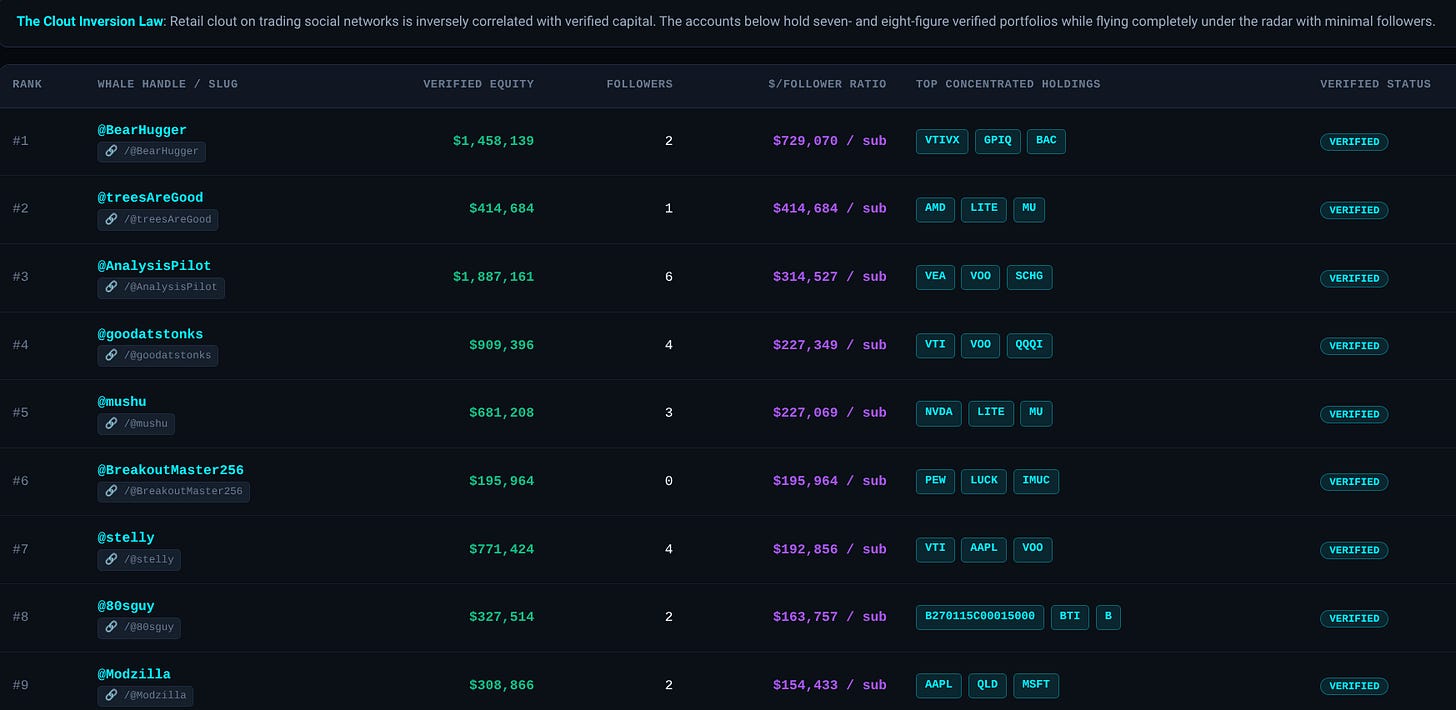Image resolution: width=1456 pixels, height=710 pixels.
Task: Click the equity value $909,396
Action: click(502, 345)
